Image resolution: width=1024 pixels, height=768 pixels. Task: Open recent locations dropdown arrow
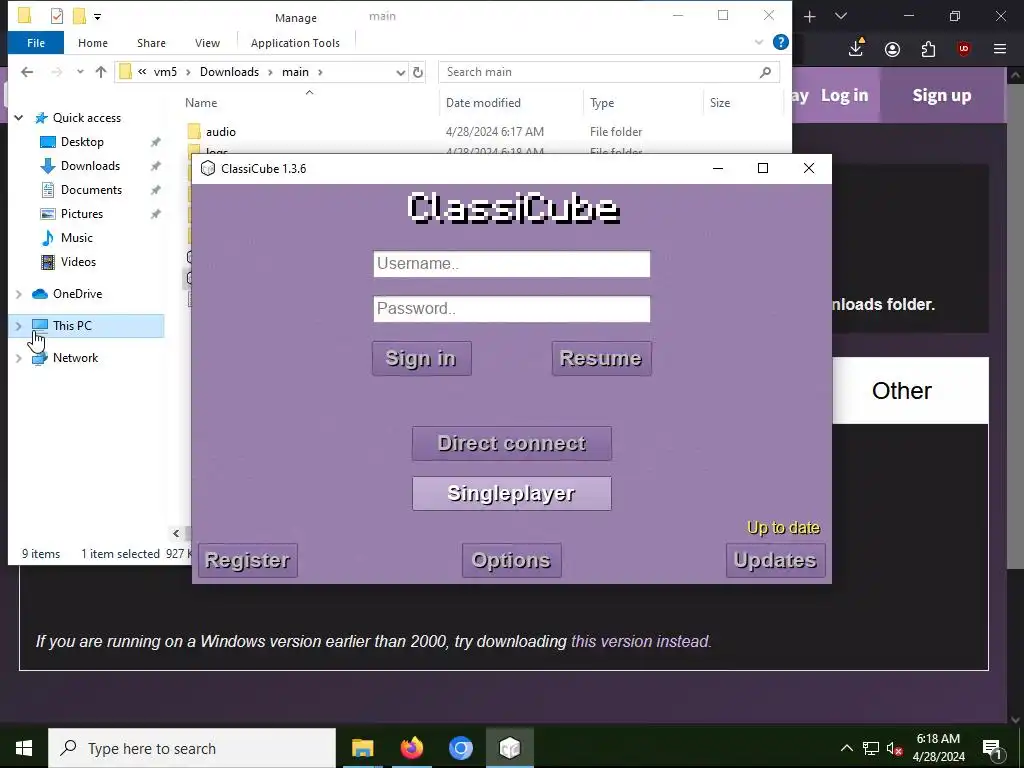click(x=80, y=72)
